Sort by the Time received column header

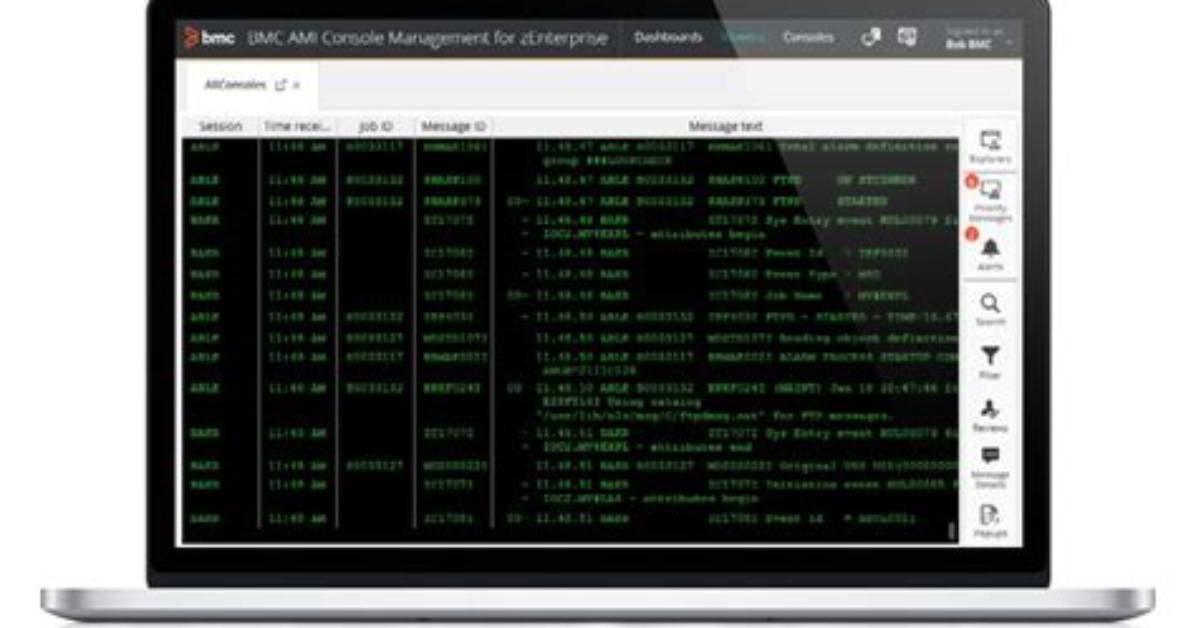pyautogui.click(x=297, y=126)
